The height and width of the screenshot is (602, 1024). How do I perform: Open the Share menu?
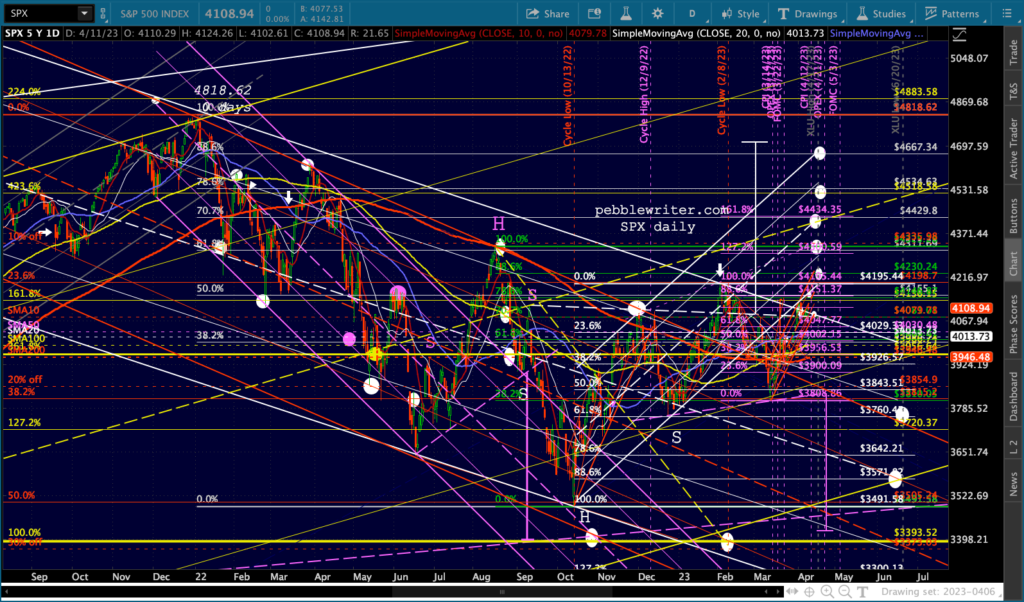pos(547,14)
